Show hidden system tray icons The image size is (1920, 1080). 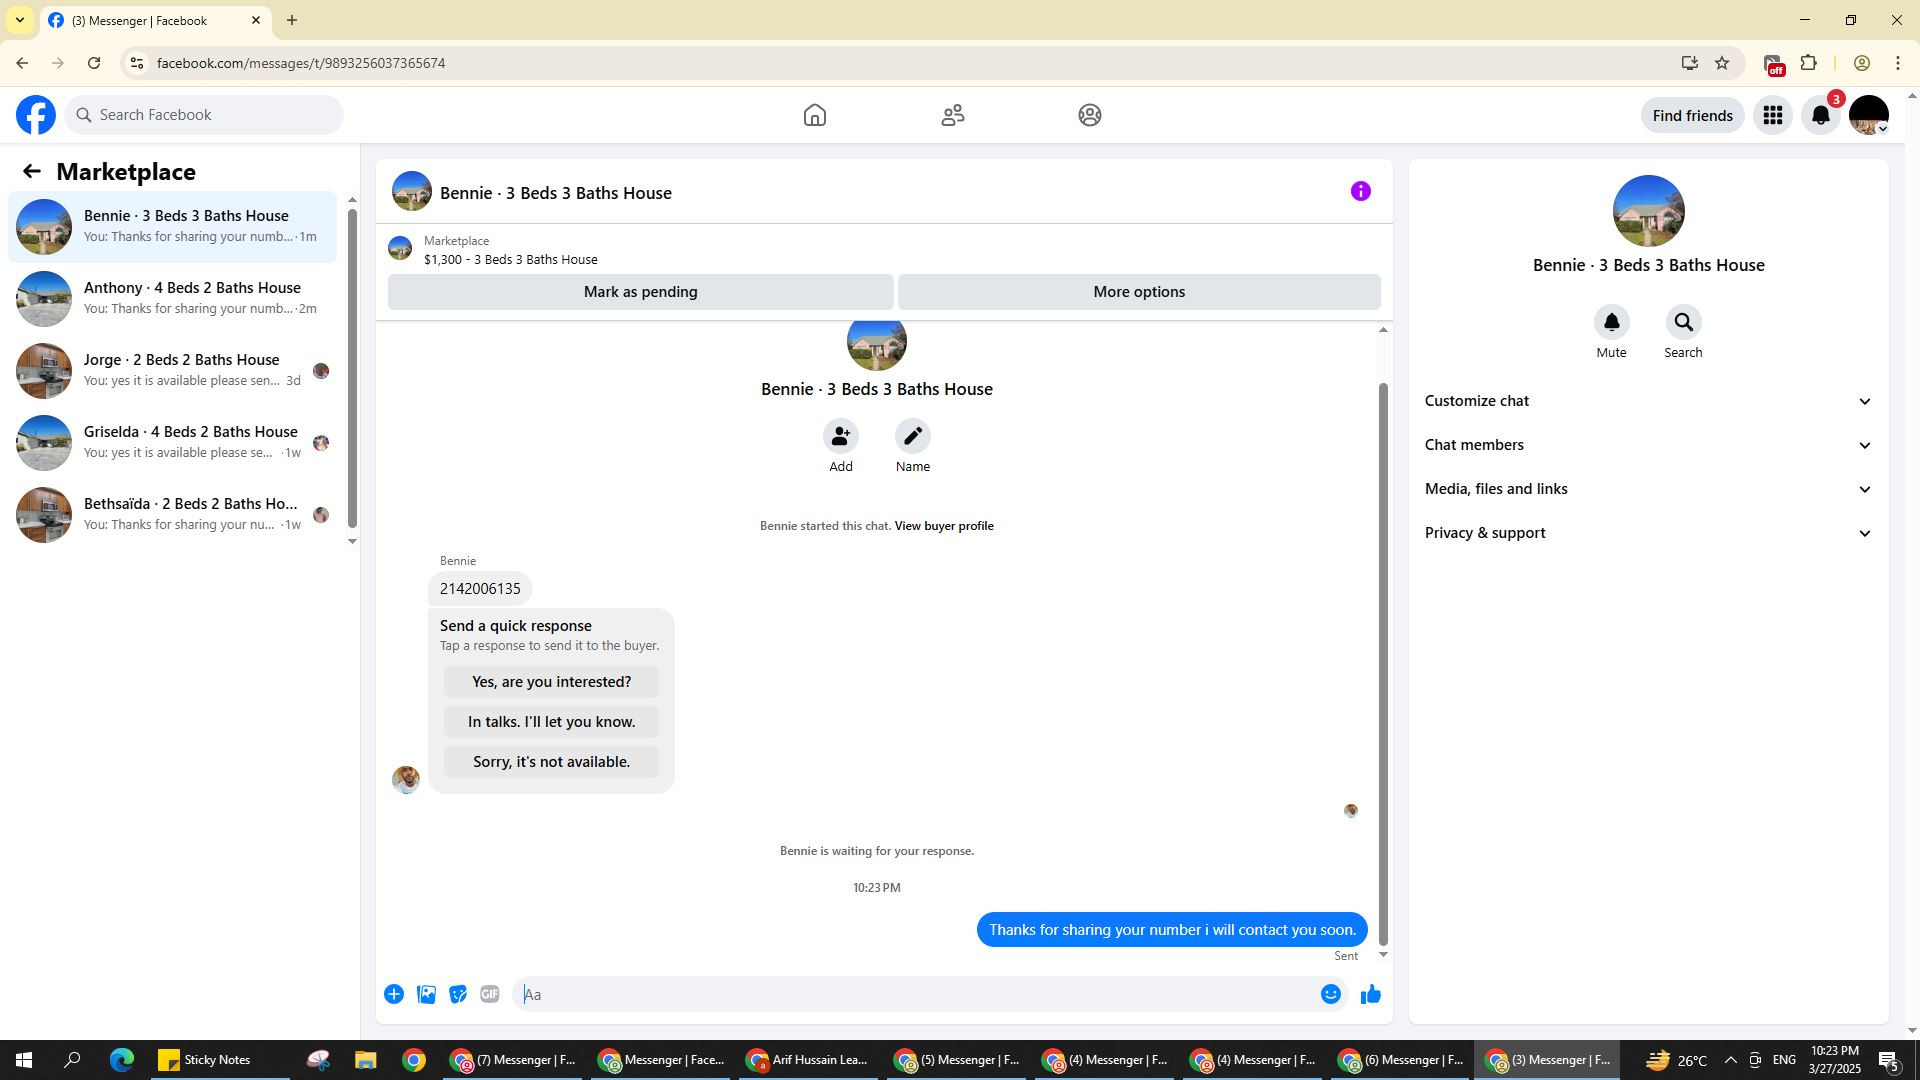coord(1730,1060)
